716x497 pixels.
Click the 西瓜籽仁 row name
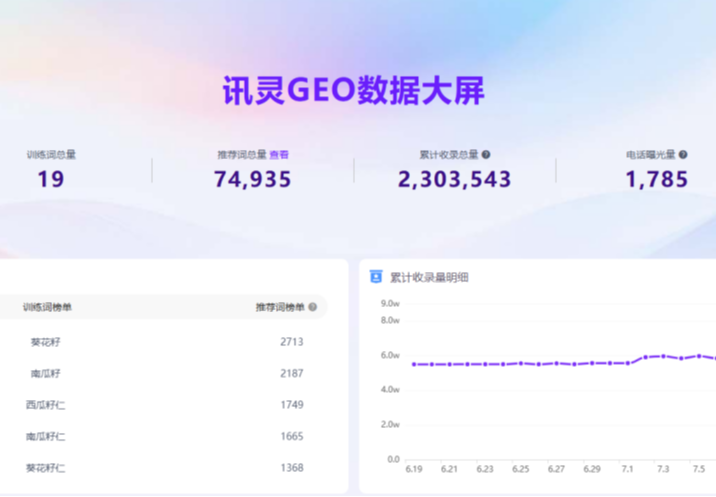point(45,405)
